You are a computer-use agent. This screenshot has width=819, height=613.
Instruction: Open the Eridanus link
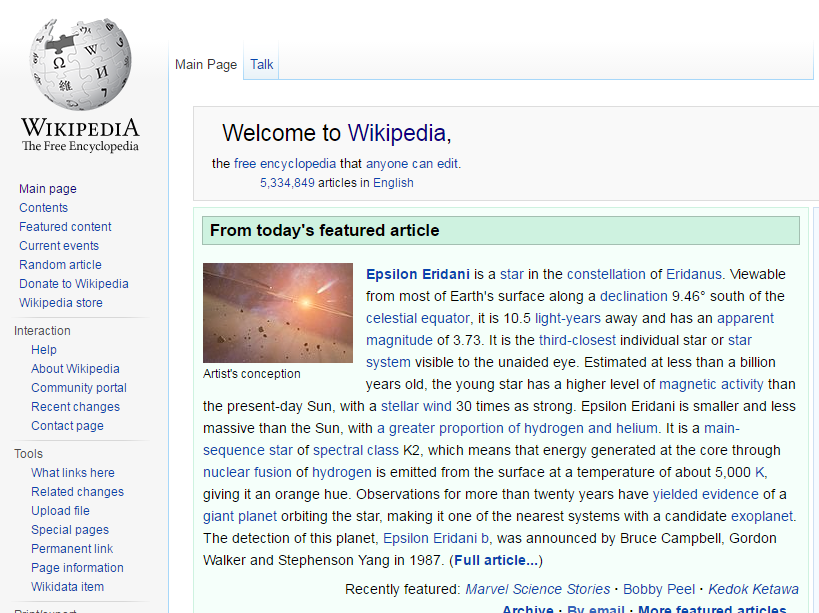tap(694, 274)
